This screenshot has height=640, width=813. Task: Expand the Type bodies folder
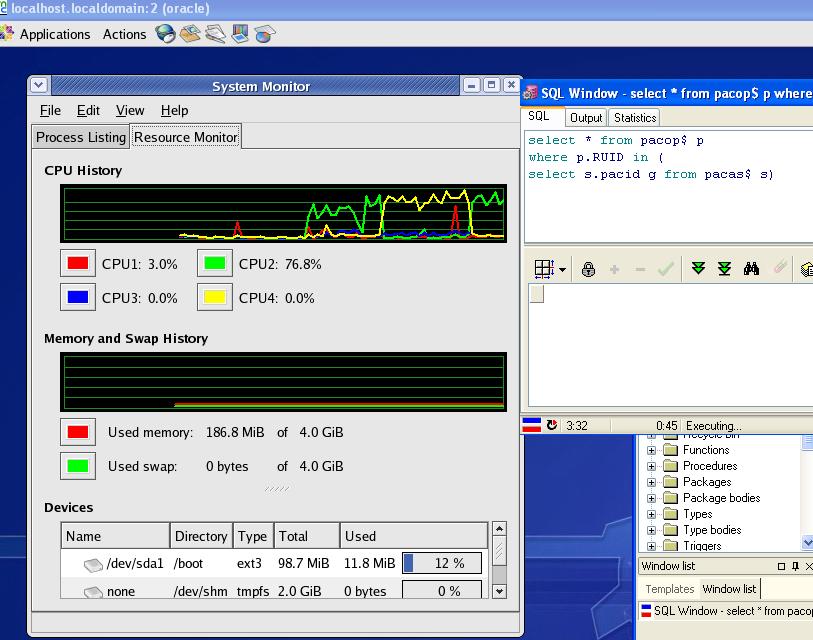tap(651, 531)
